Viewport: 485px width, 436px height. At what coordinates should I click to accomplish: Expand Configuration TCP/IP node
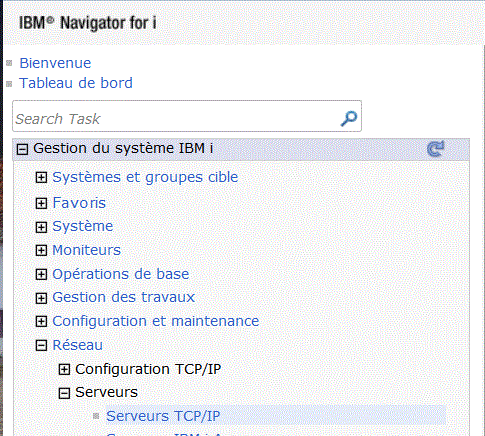(x=64, y=369)
